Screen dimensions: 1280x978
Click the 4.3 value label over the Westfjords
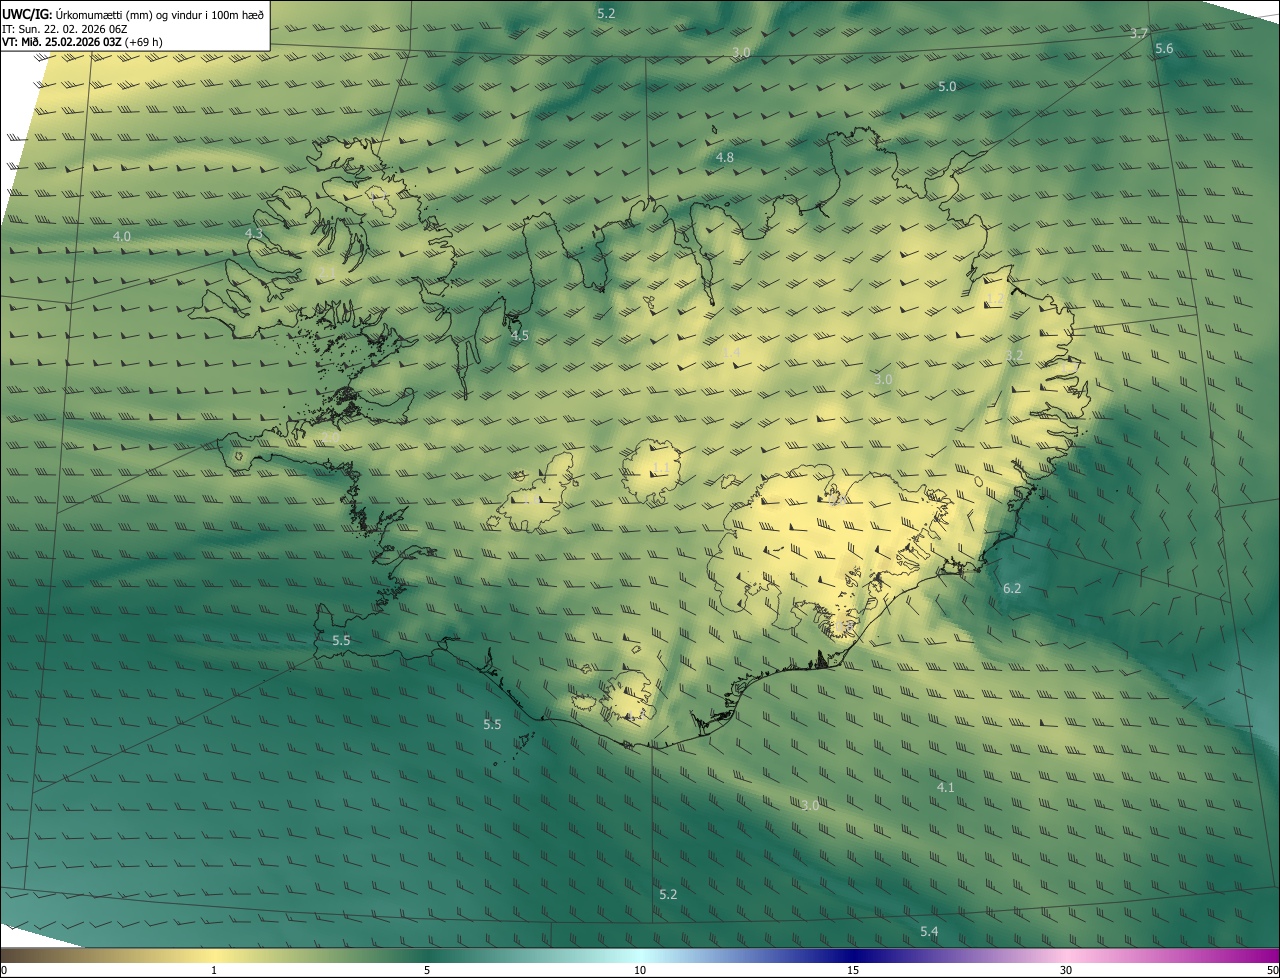point(254,233)
